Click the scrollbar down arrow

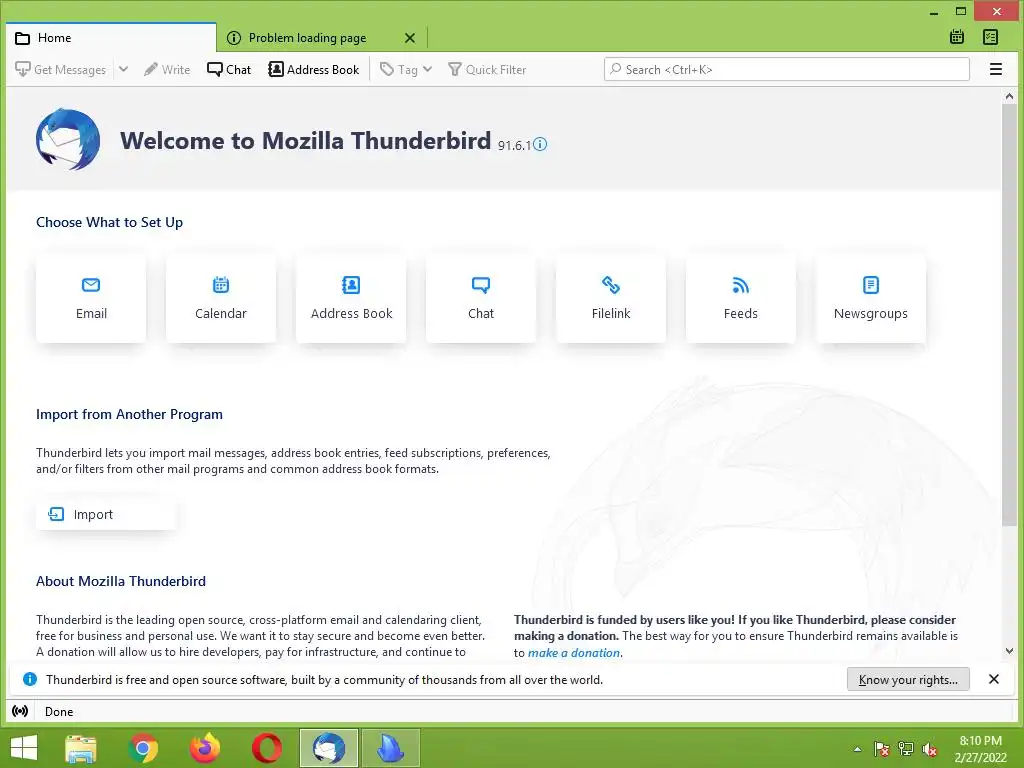1009,650
